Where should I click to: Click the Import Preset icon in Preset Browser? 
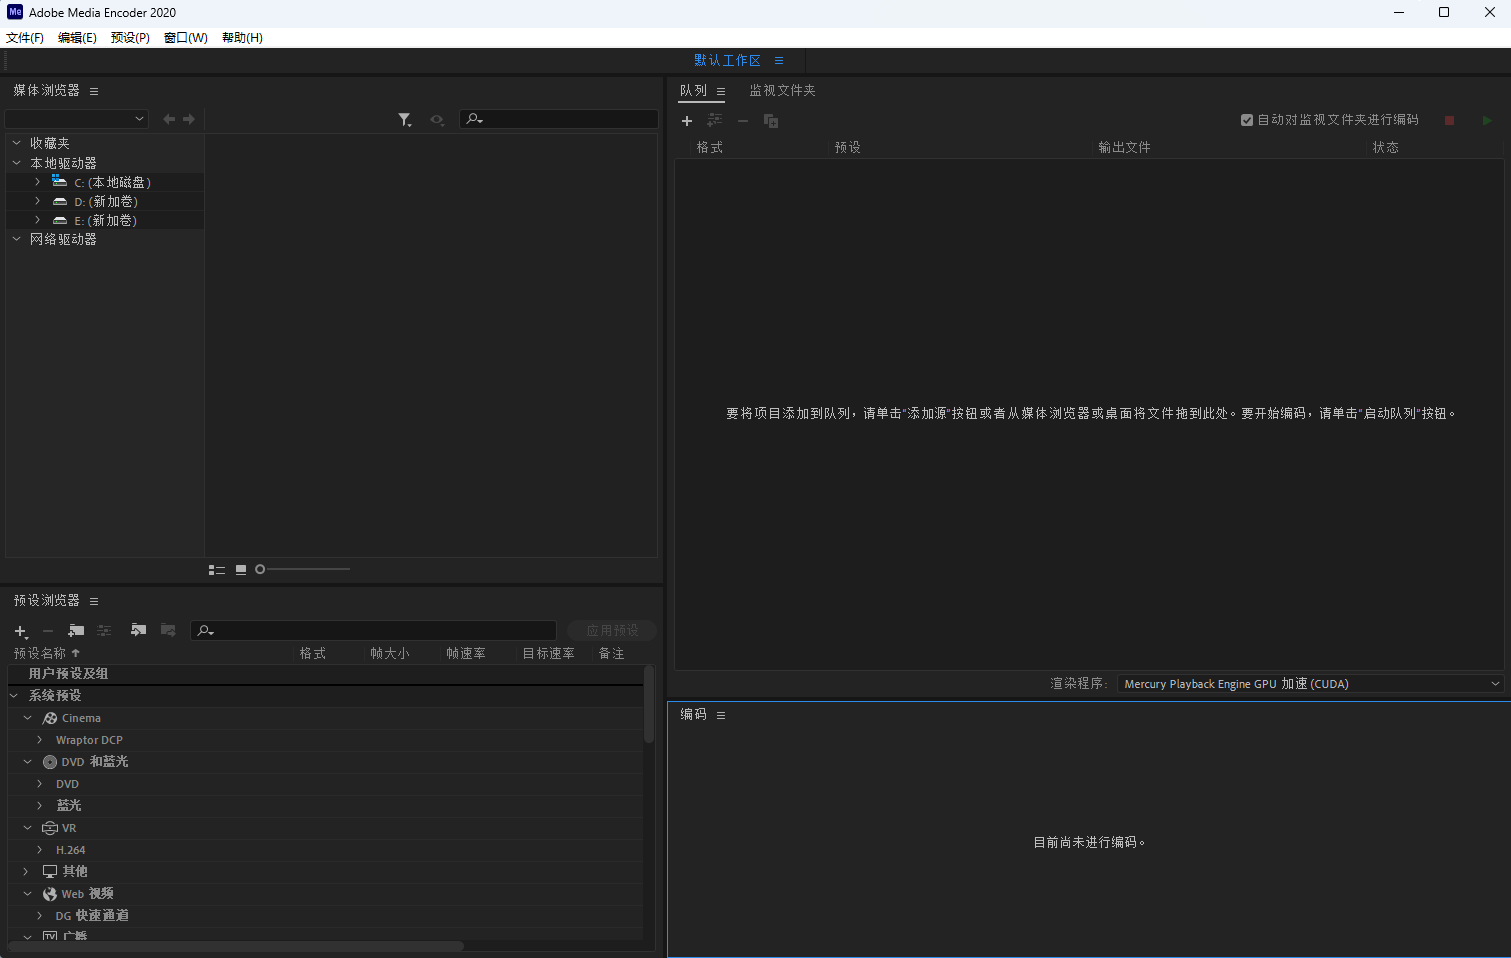pos(138,631)
